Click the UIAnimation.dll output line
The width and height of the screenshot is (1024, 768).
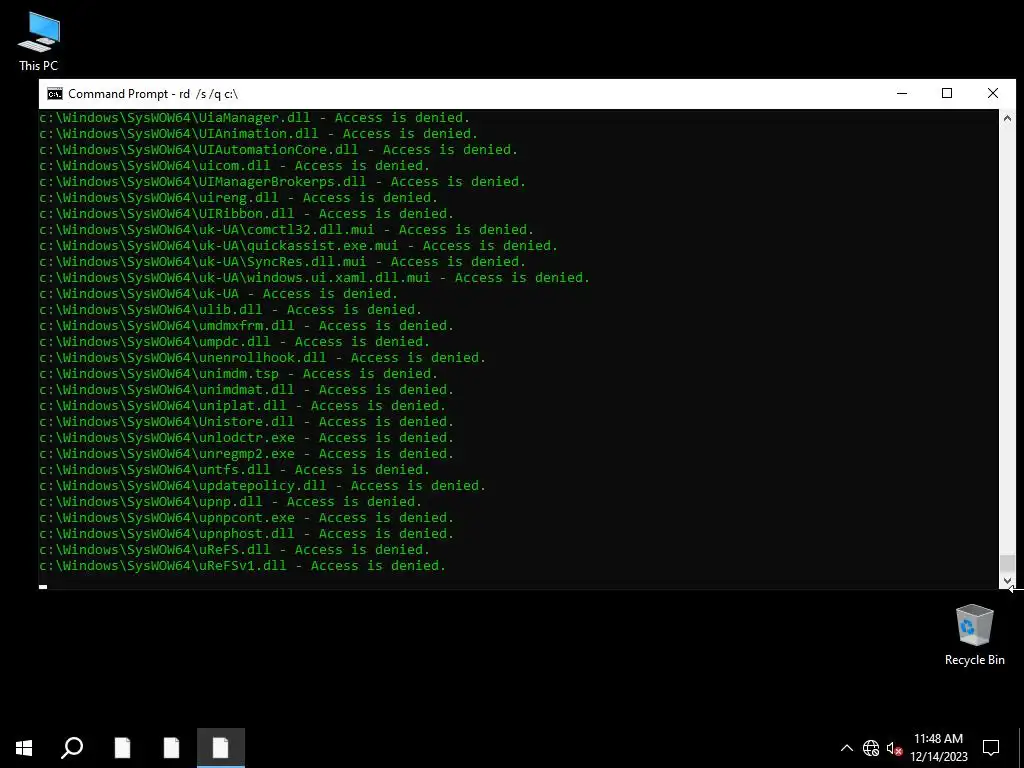click(x=259, y=134)
